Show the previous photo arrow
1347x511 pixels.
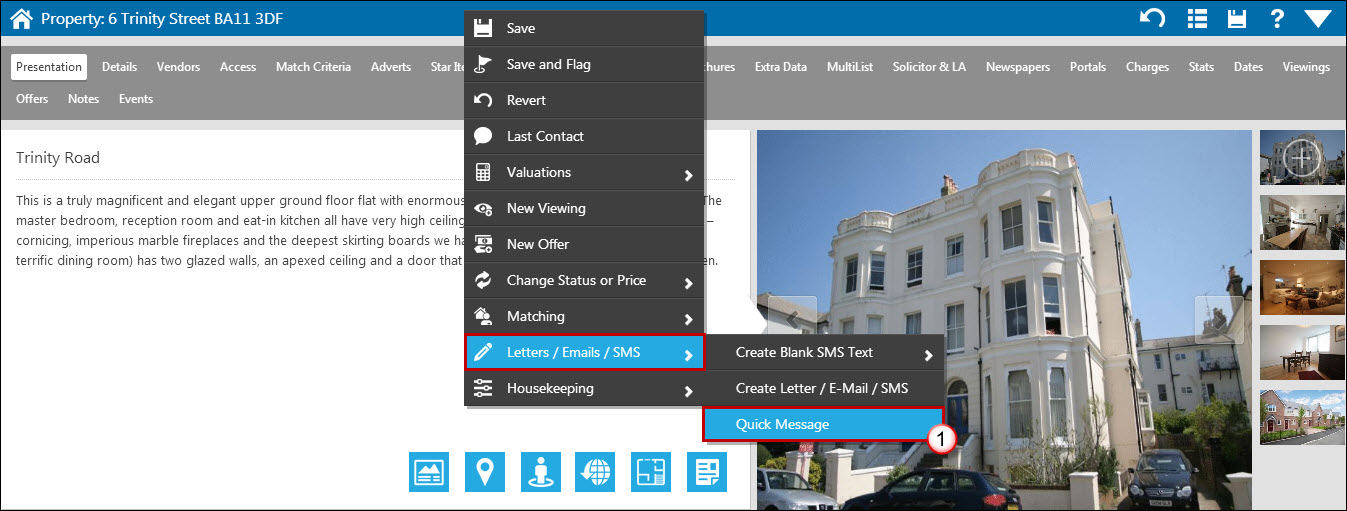(x=792, y=320)
